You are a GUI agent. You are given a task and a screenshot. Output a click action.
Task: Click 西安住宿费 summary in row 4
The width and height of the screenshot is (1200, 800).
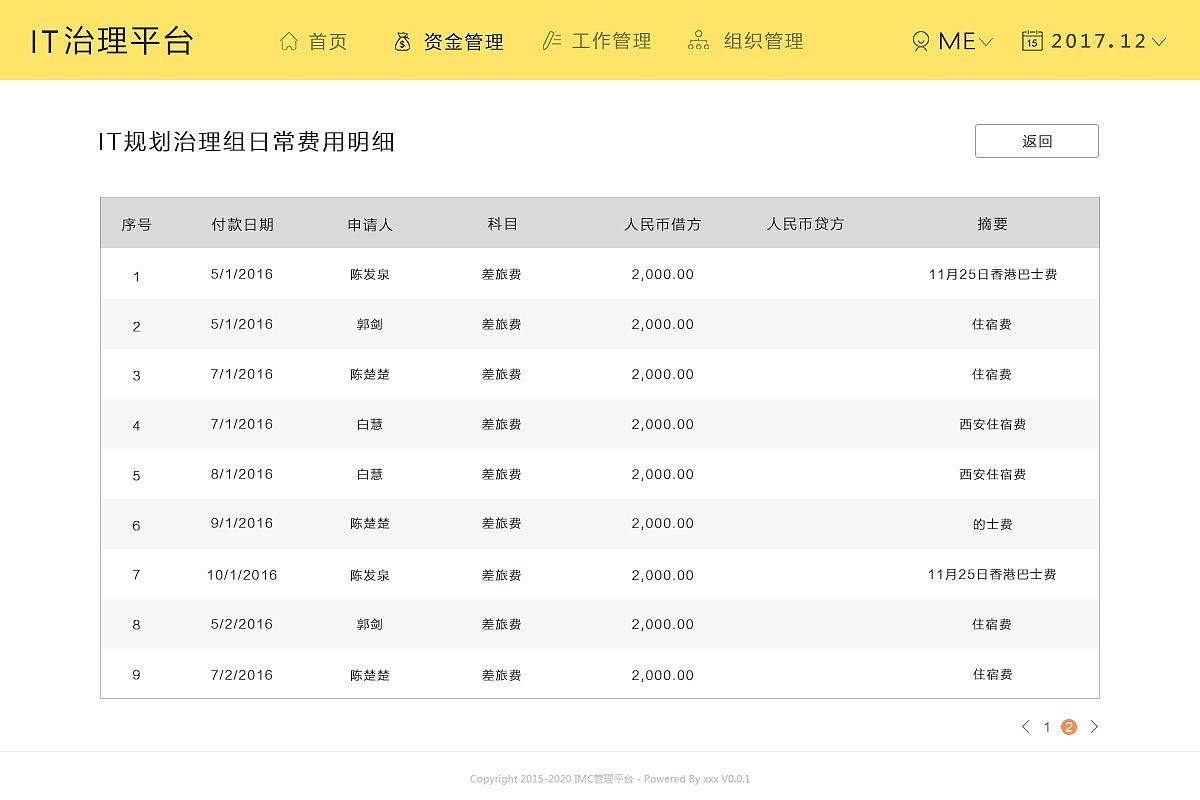pos(993,424)
